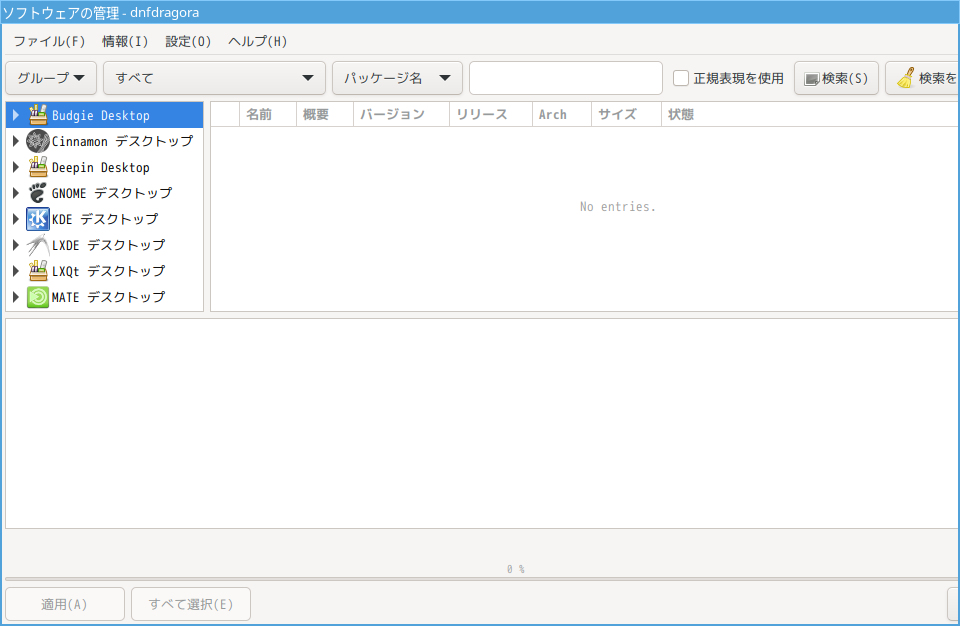Click the Budgie Desktop group icon
This screenshot has height=626, width=960.
pos(38,115)
